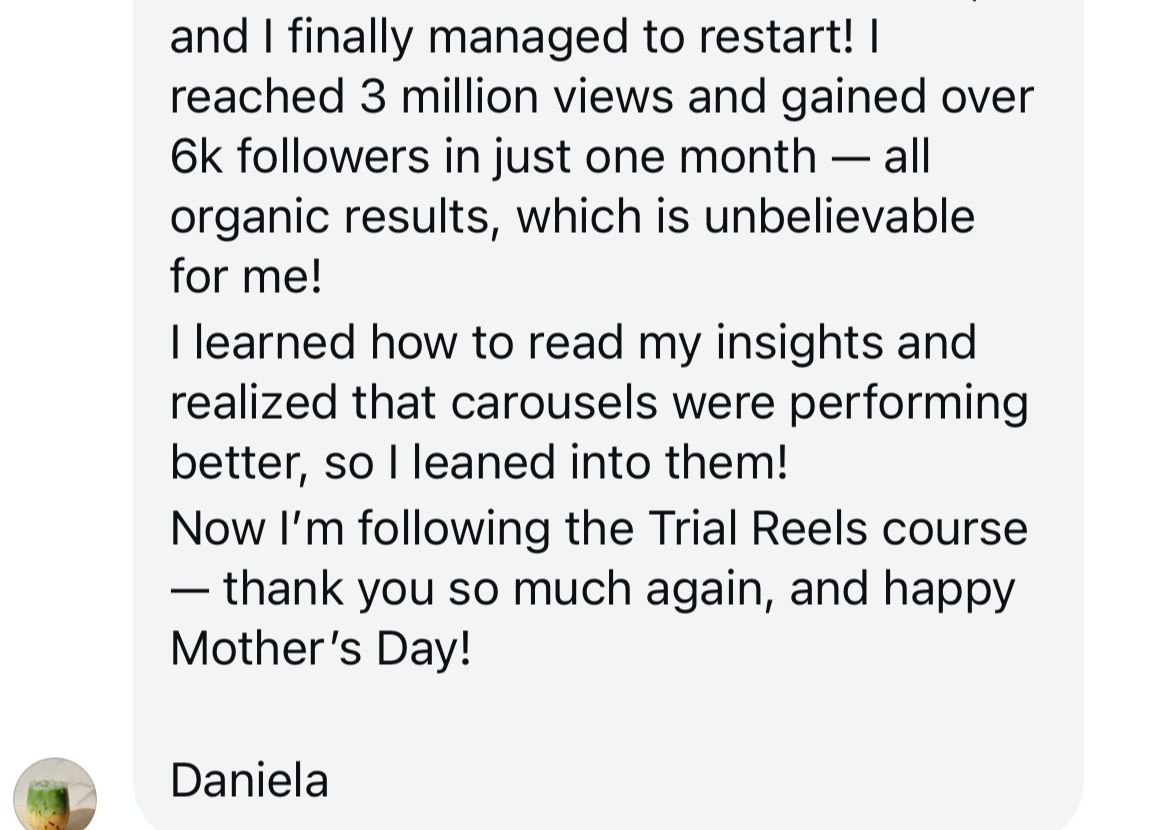Click the signature name Daniela
This screenshot has height=830, width=1172.
(x=249, y=781)
